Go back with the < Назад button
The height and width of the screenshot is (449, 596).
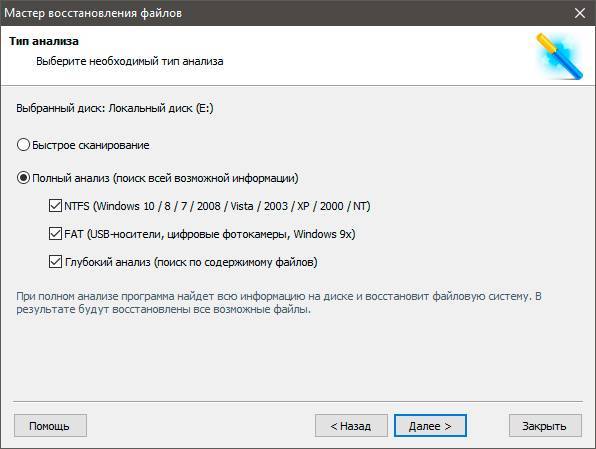click(351, 425)
